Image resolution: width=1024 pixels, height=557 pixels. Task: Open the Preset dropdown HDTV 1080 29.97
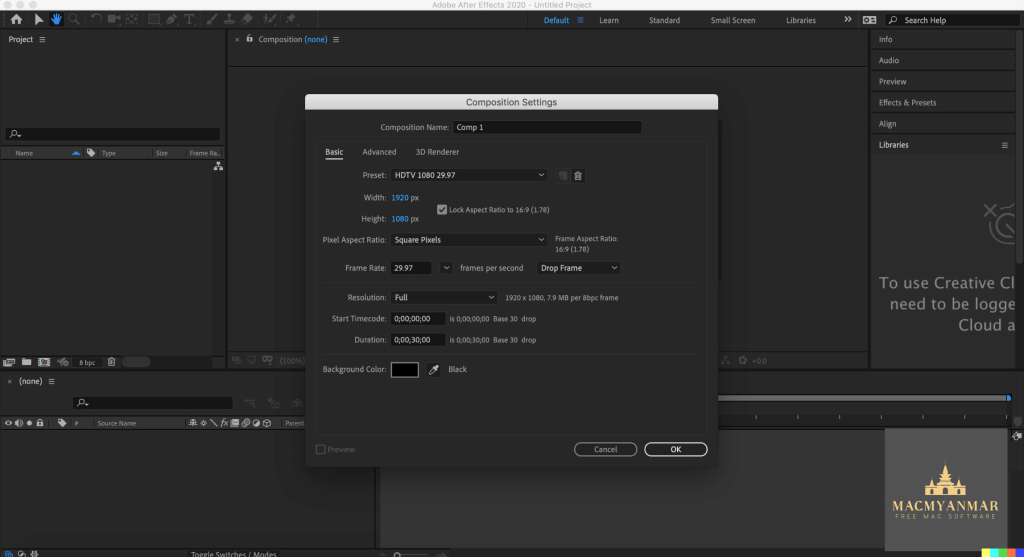pos(469,175)
